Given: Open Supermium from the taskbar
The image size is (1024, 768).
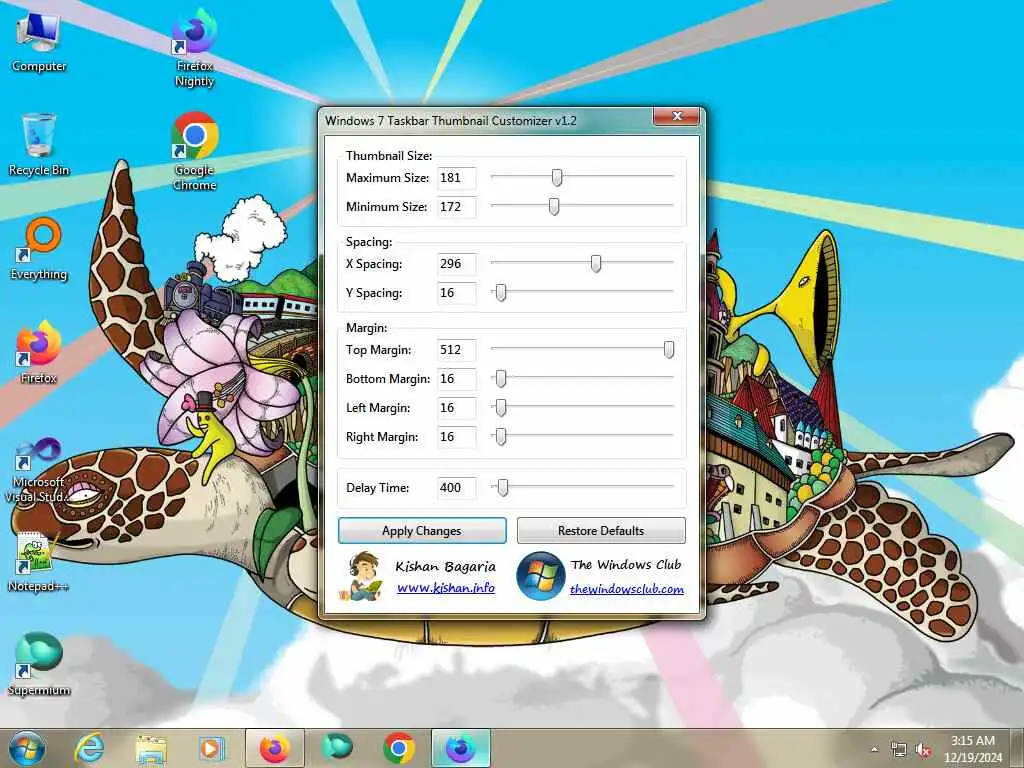Looking at the screenshot, I should (337, 748).
